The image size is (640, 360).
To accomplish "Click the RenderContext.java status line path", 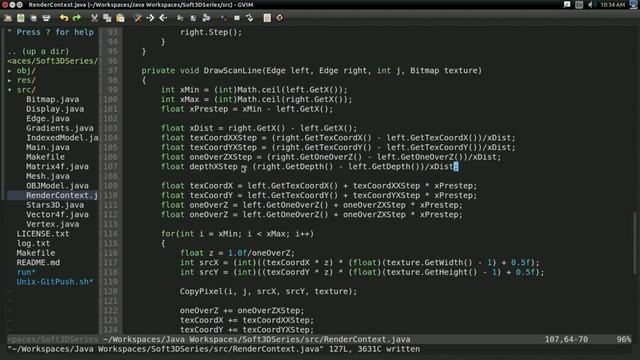I will 257,340.
